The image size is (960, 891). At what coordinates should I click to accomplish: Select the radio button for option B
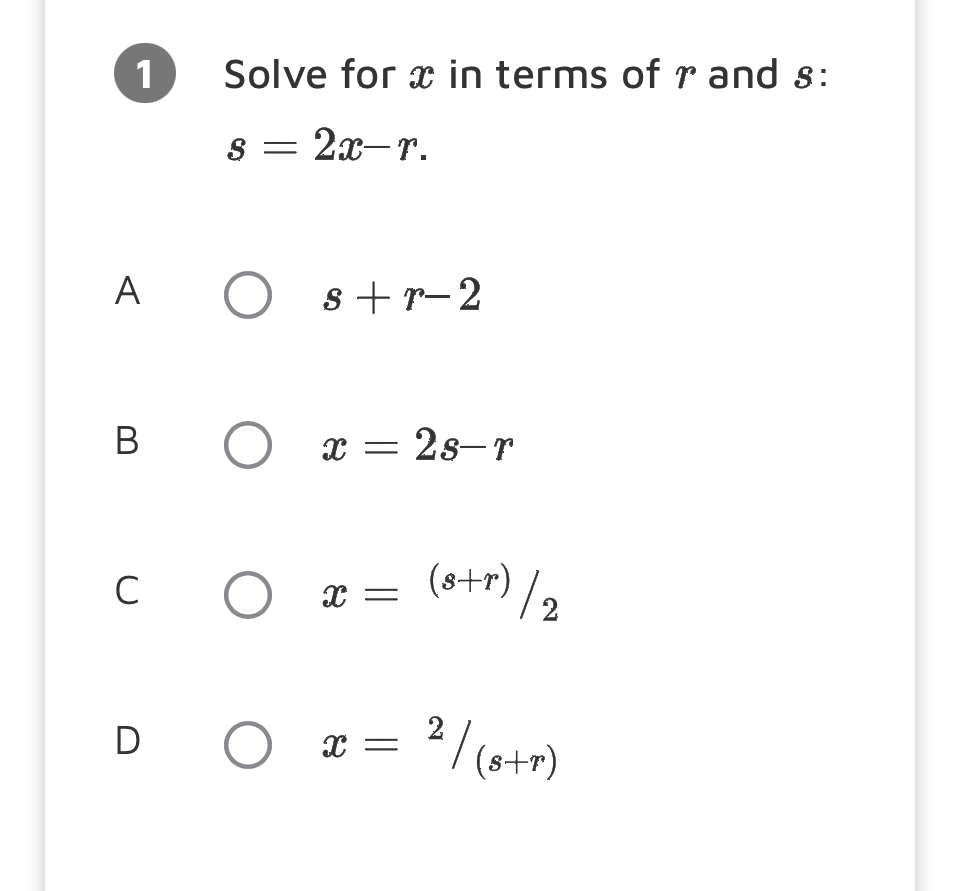point(248,447)
